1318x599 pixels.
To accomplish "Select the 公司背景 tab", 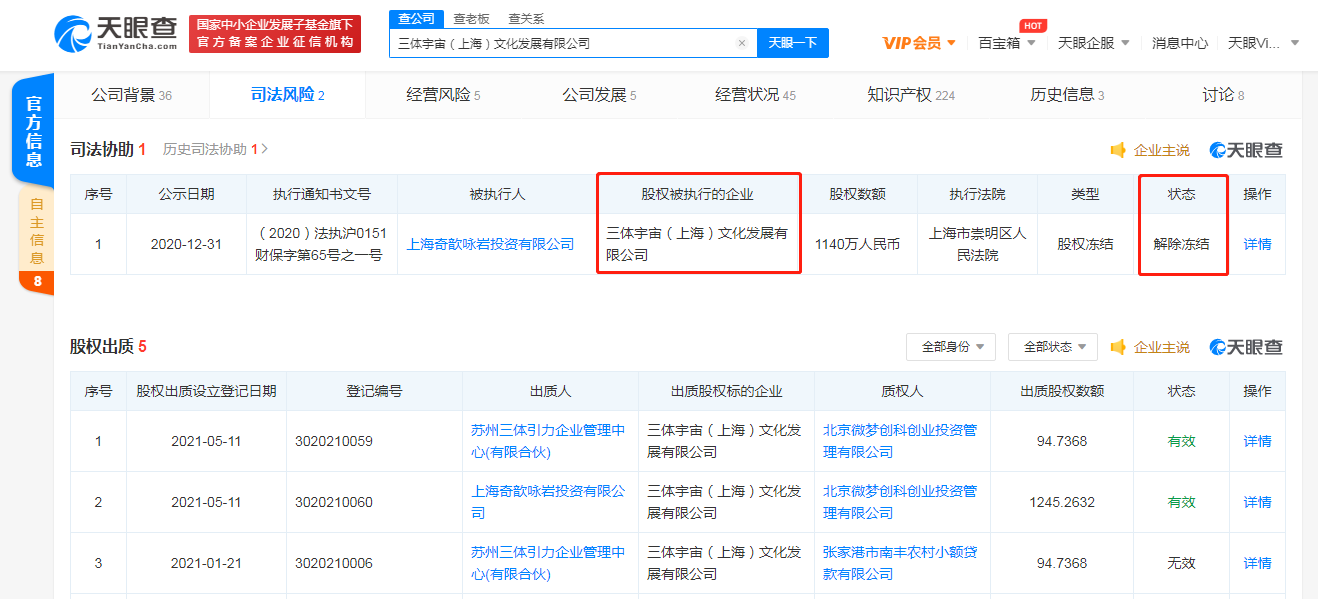I will (131, 95).
